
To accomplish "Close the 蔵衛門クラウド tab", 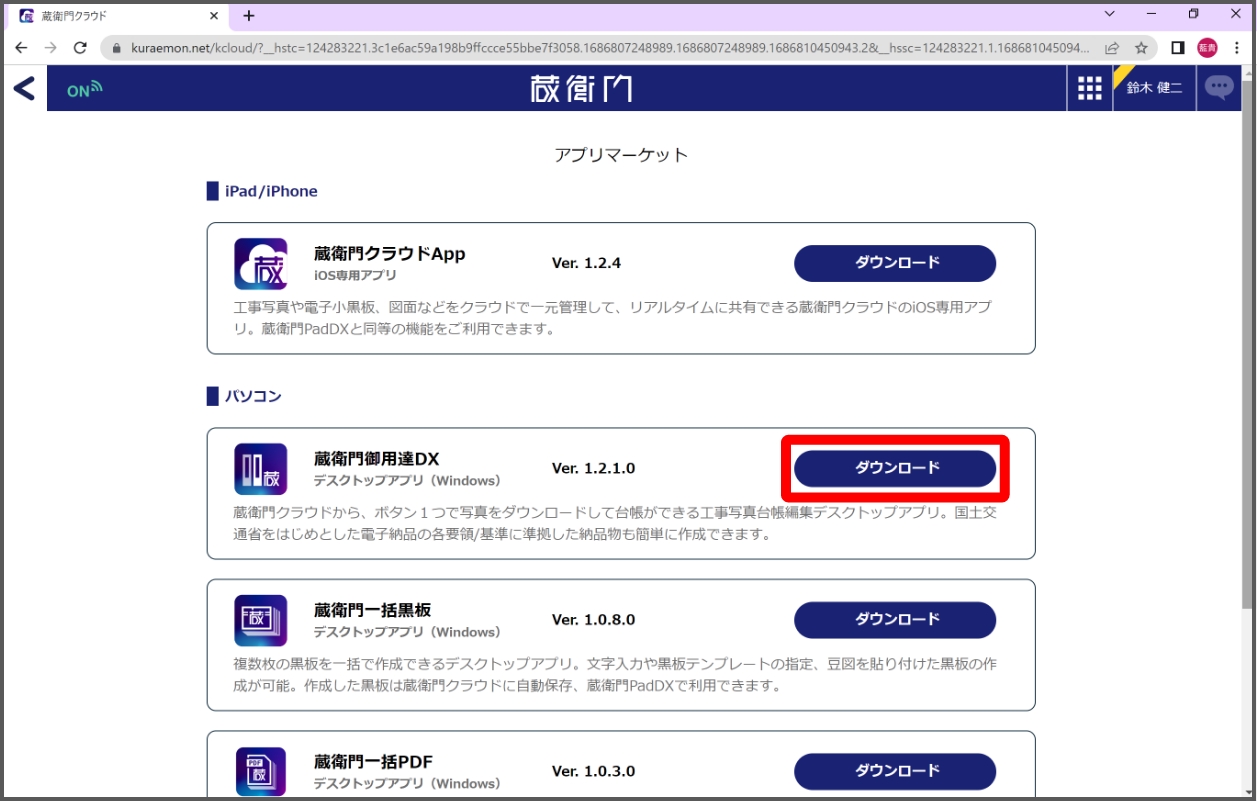I will (214, 16).
